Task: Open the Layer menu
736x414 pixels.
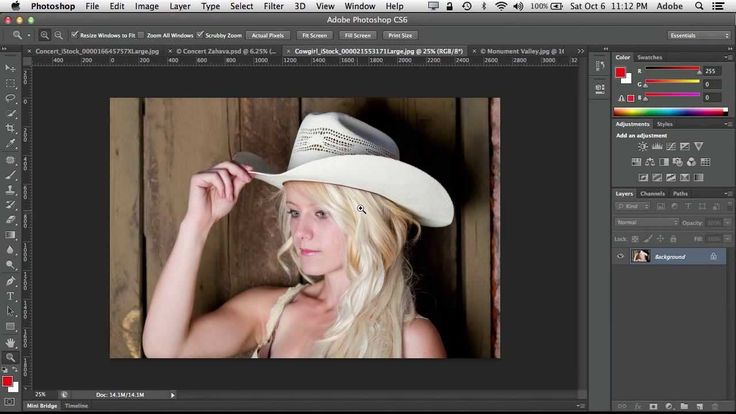Action: (179, 6)
